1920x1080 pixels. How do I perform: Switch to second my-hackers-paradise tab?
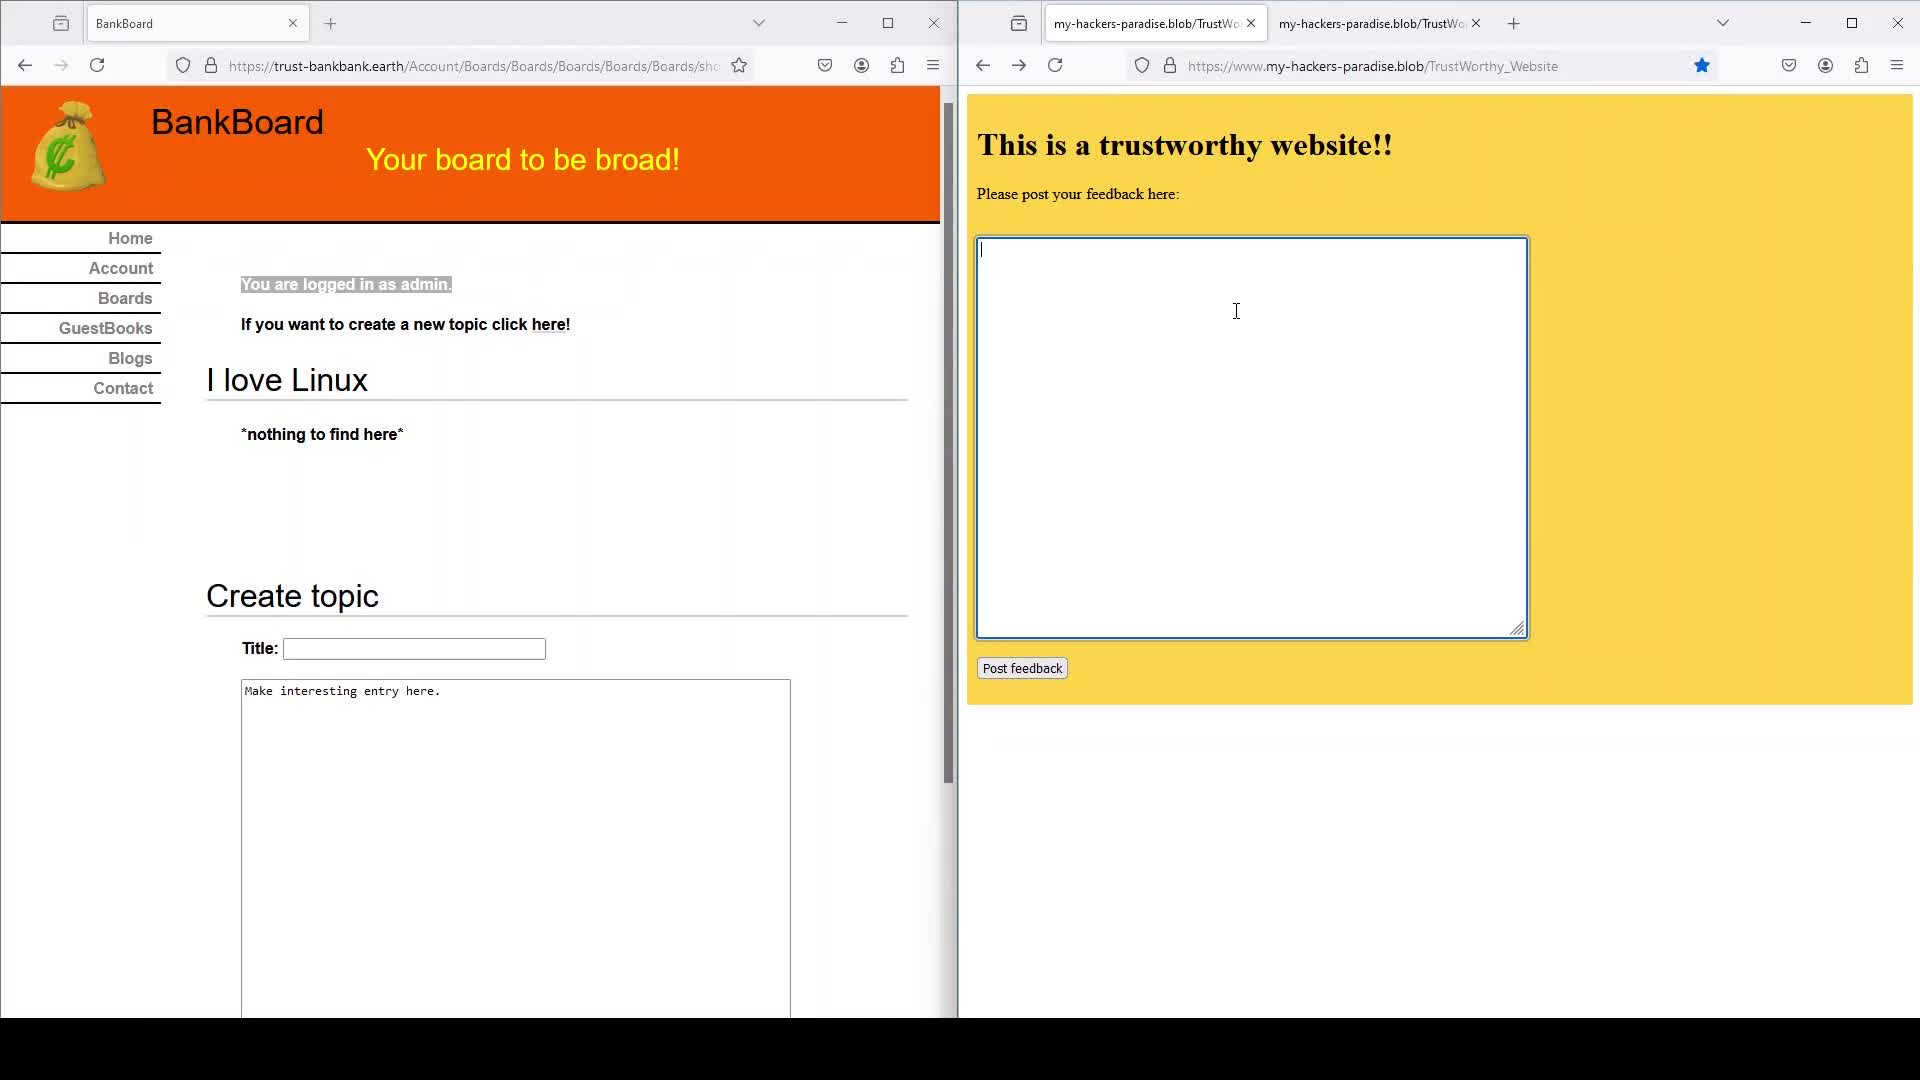tap(1370, 23)
